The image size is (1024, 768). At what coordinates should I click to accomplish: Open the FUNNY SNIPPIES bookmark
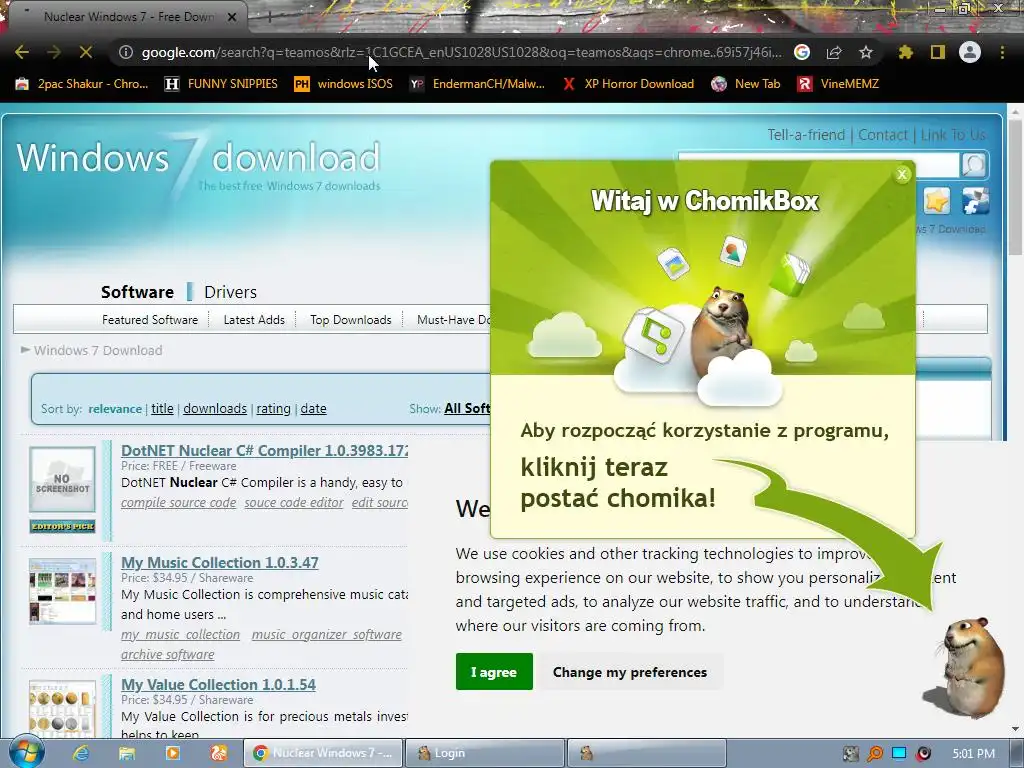(x=221, y=84)
